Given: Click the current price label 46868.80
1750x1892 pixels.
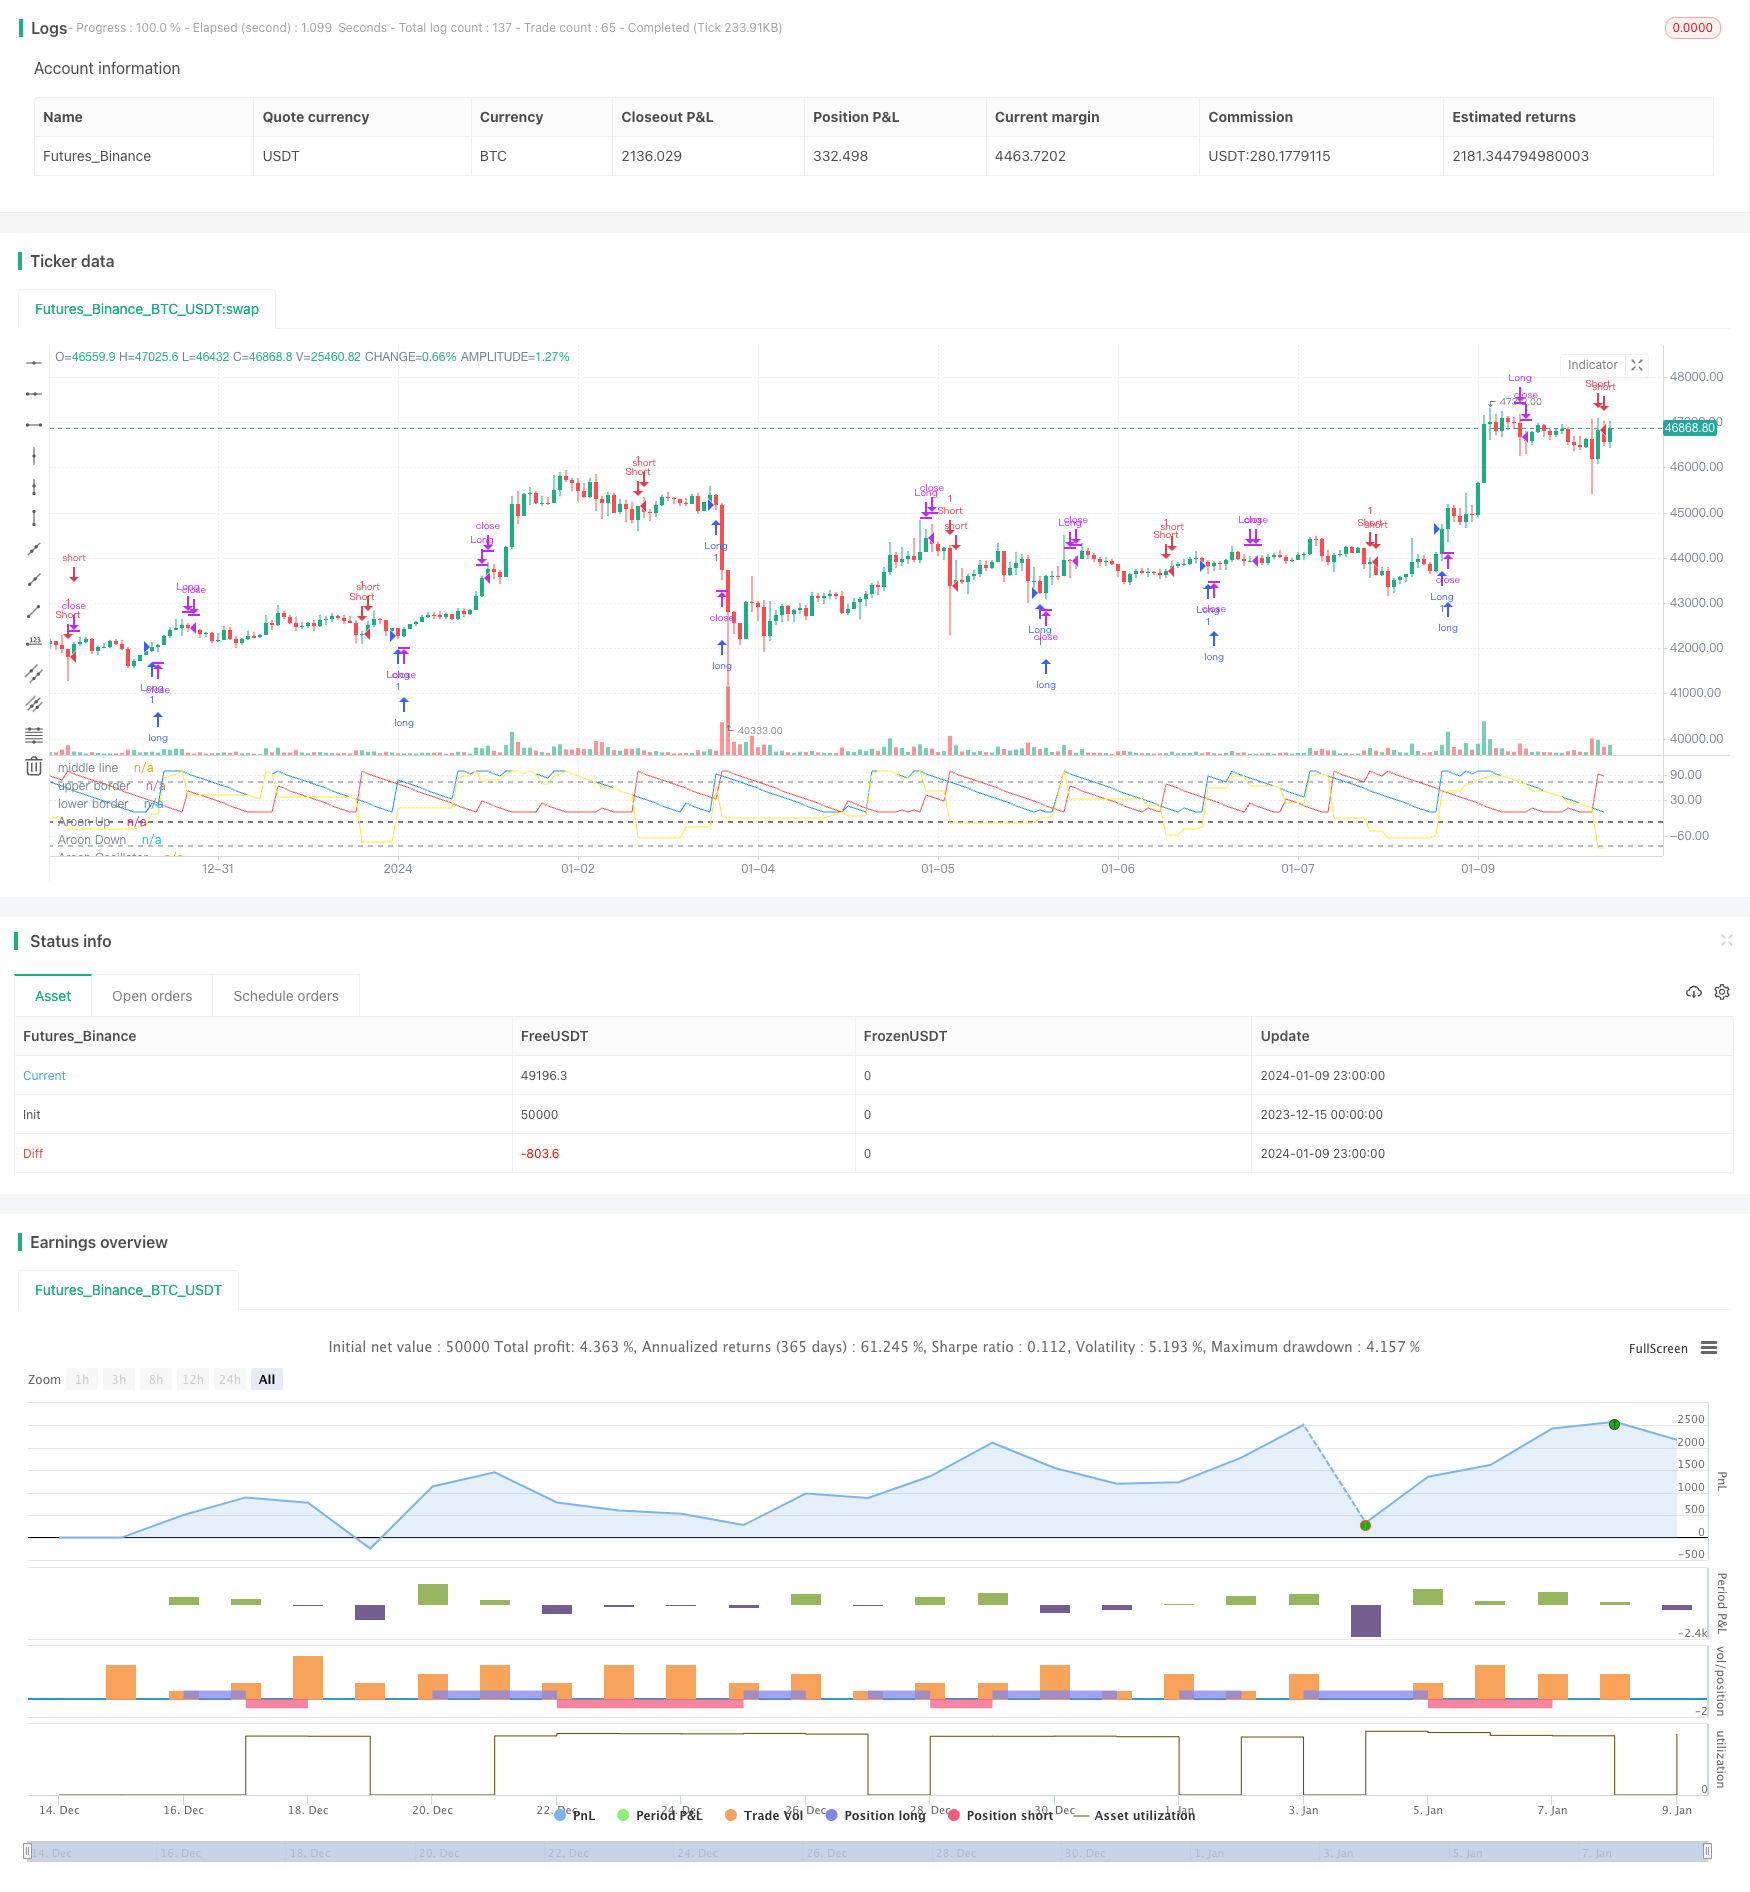Looking at the screenshot, I should point(1689,428).
